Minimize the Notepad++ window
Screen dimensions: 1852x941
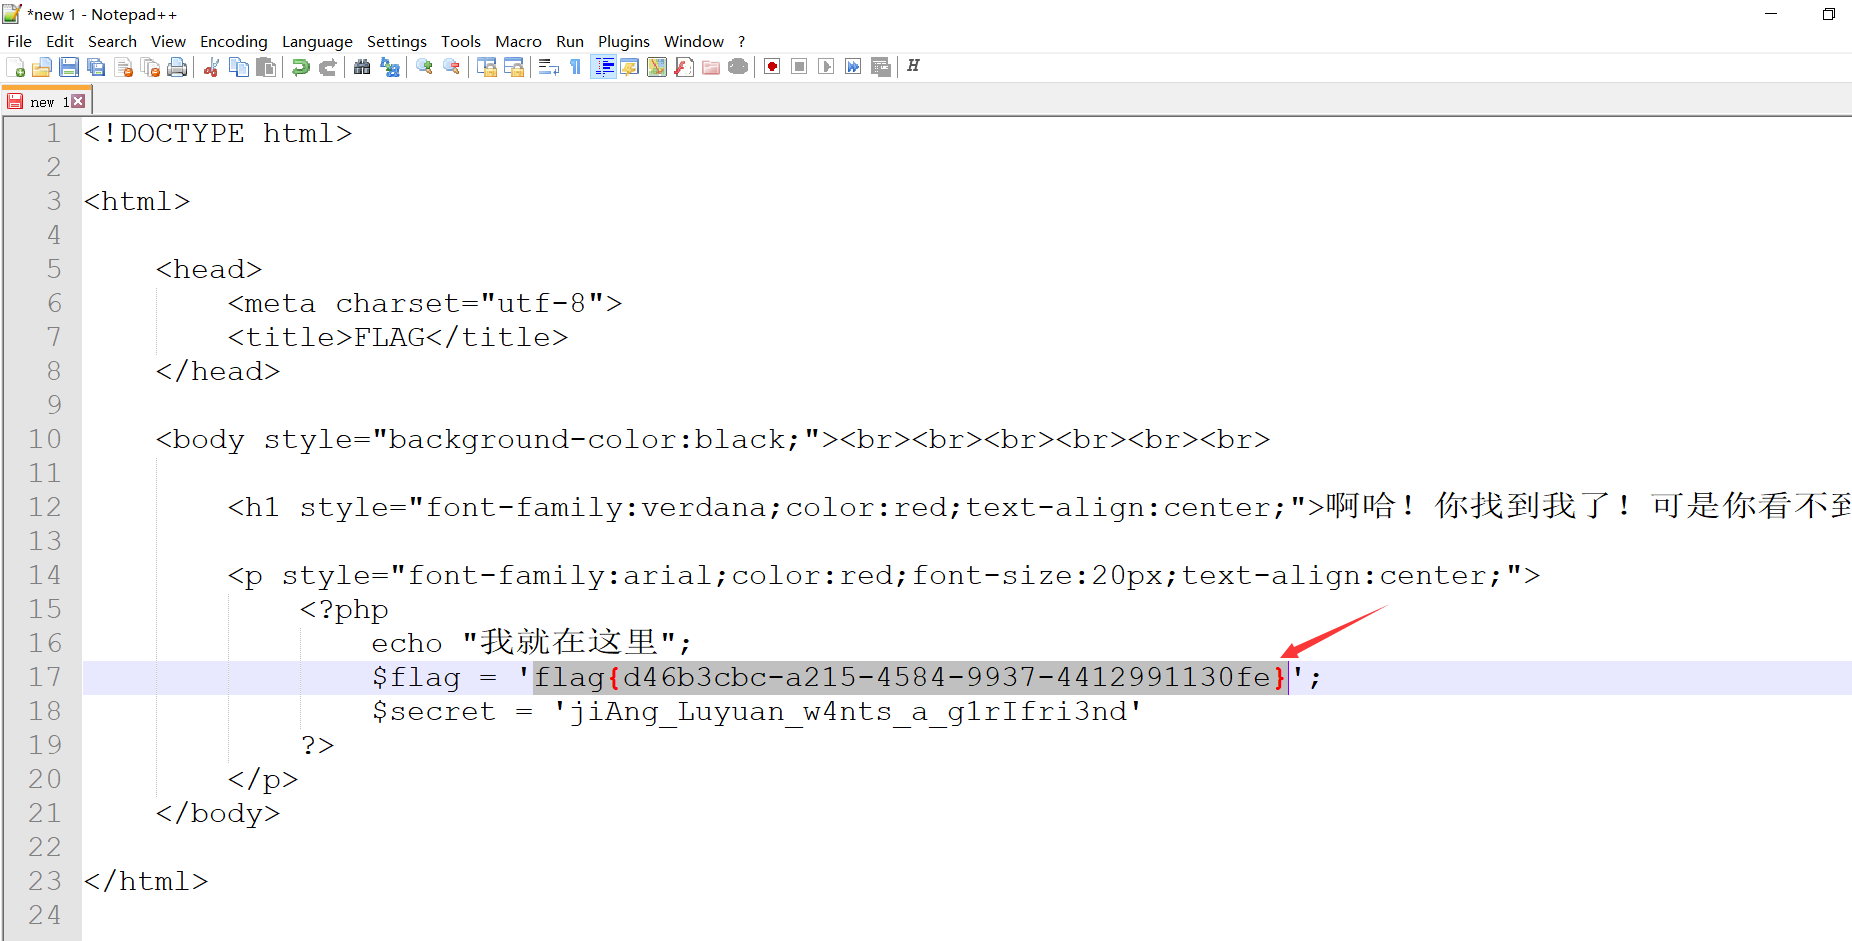1771,14
